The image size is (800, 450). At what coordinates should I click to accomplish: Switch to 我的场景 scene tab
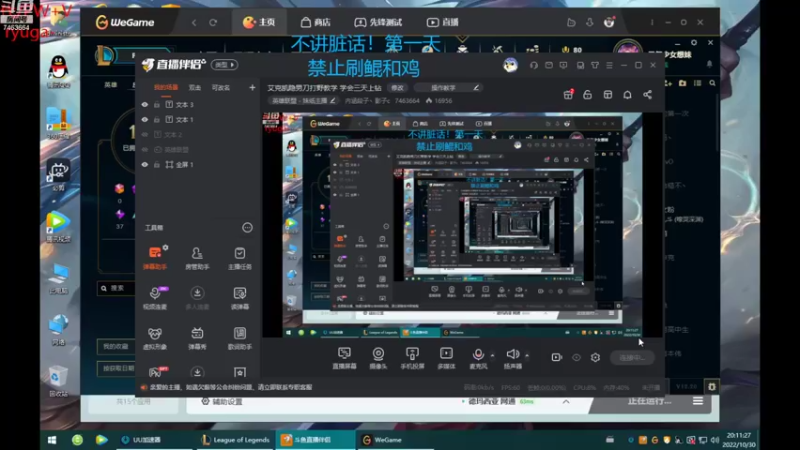pos(166,87)
